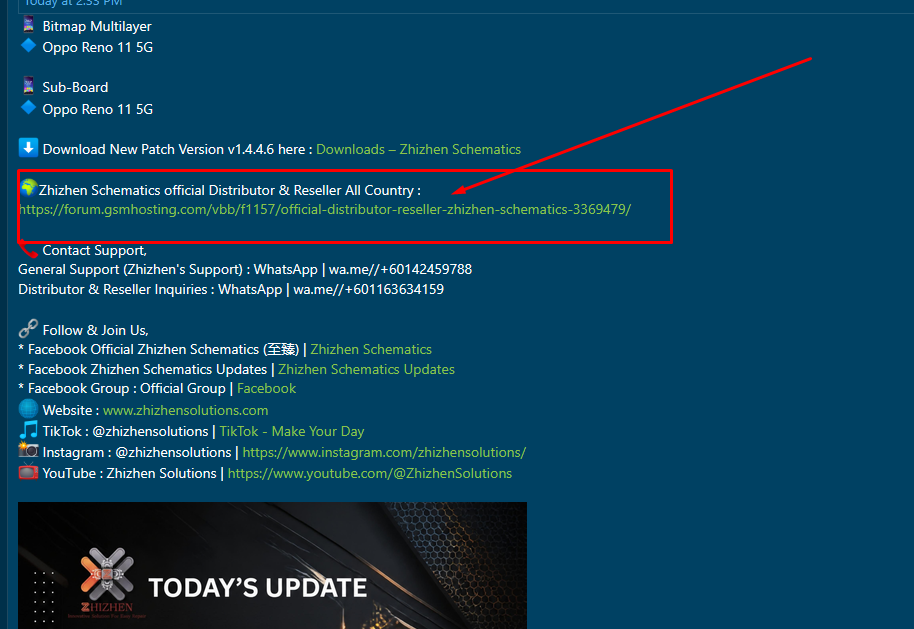Visit www.zhizhensolutions.com website link
The width and height of the screenshot is (914, 629).
(185, 410)
